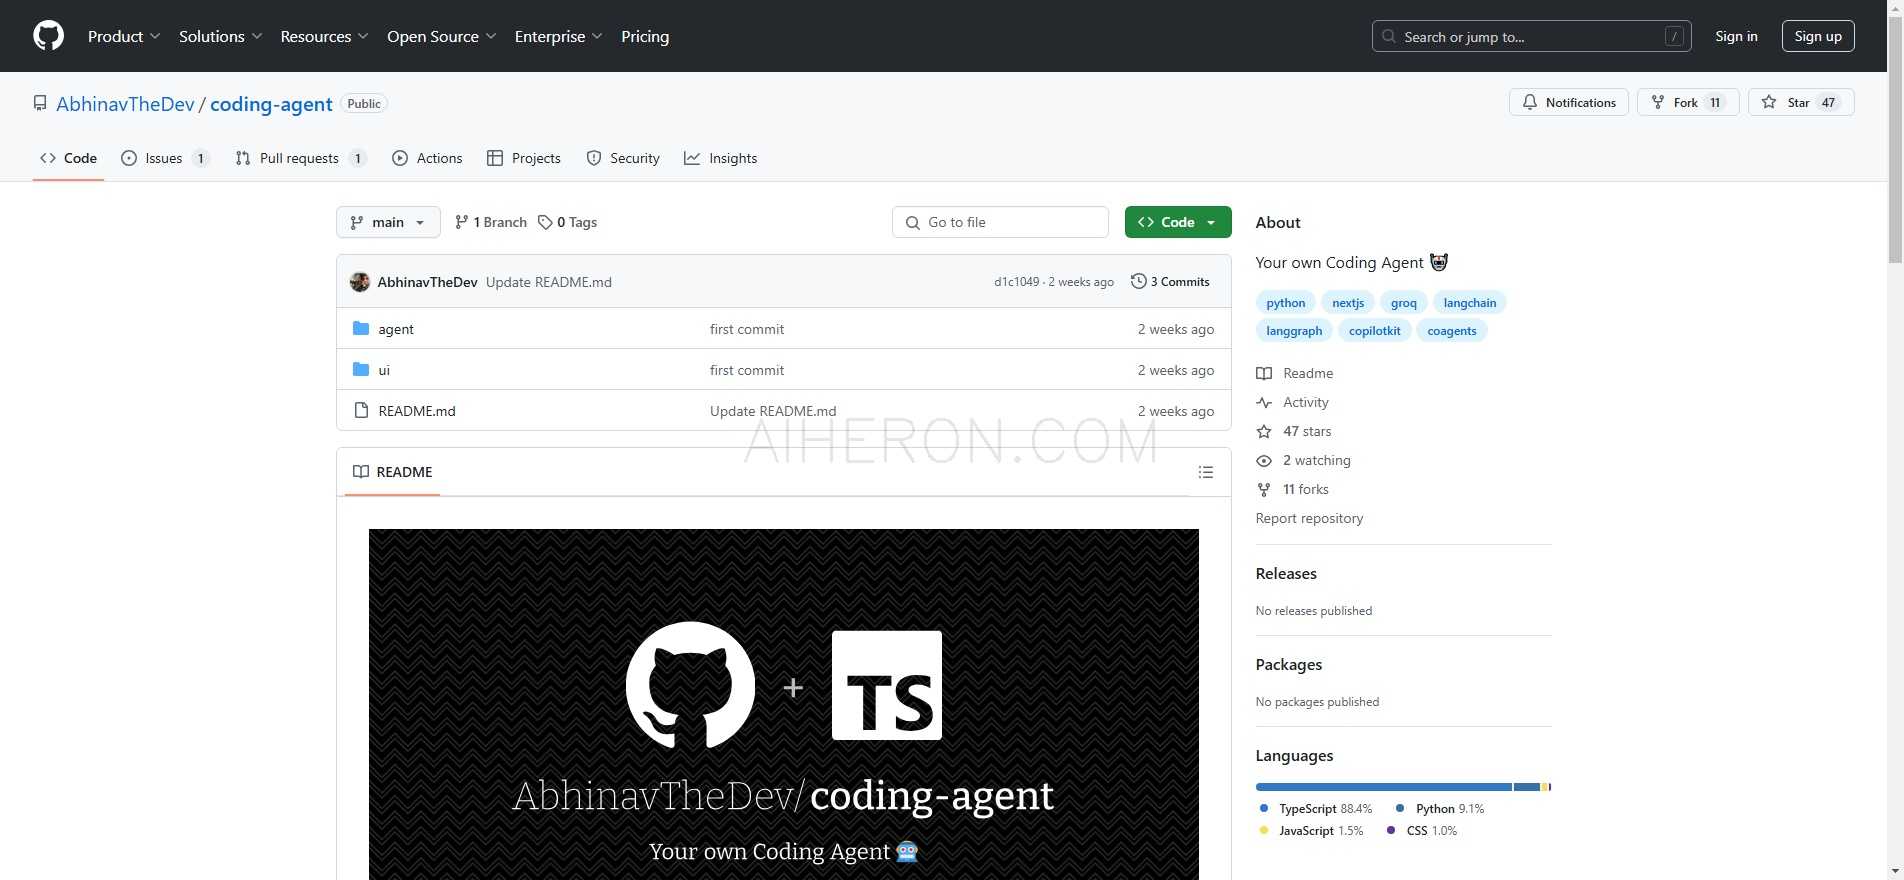
Task: Click the page vertical scrollbar
Action: tap(1895, 440)
